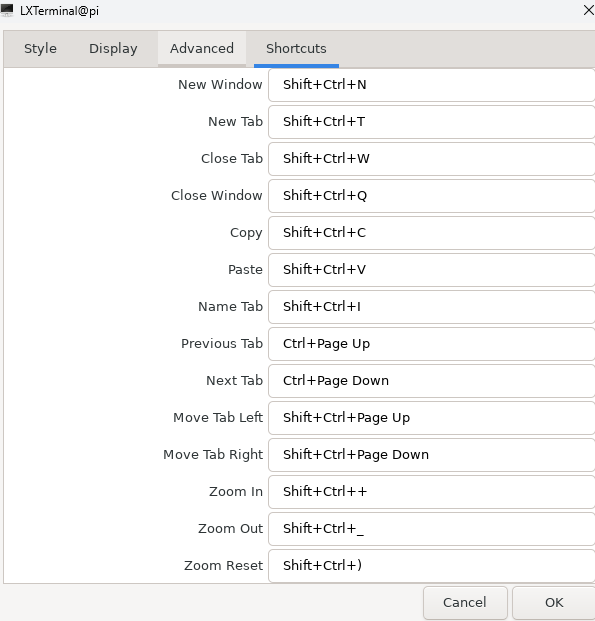Click the LXTerminal@pi window title text

coord(59,11)
